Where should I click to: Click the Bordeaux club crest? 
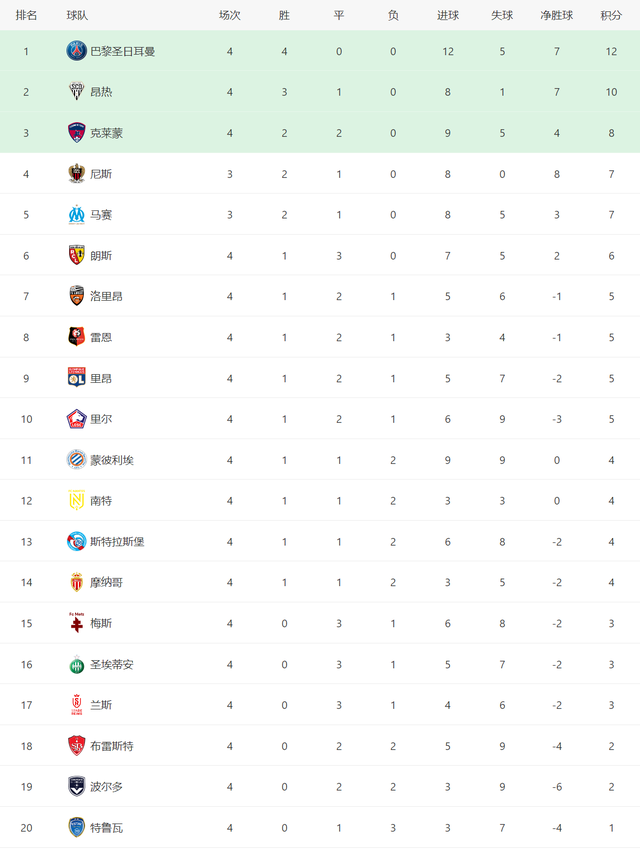click(76, 787)
